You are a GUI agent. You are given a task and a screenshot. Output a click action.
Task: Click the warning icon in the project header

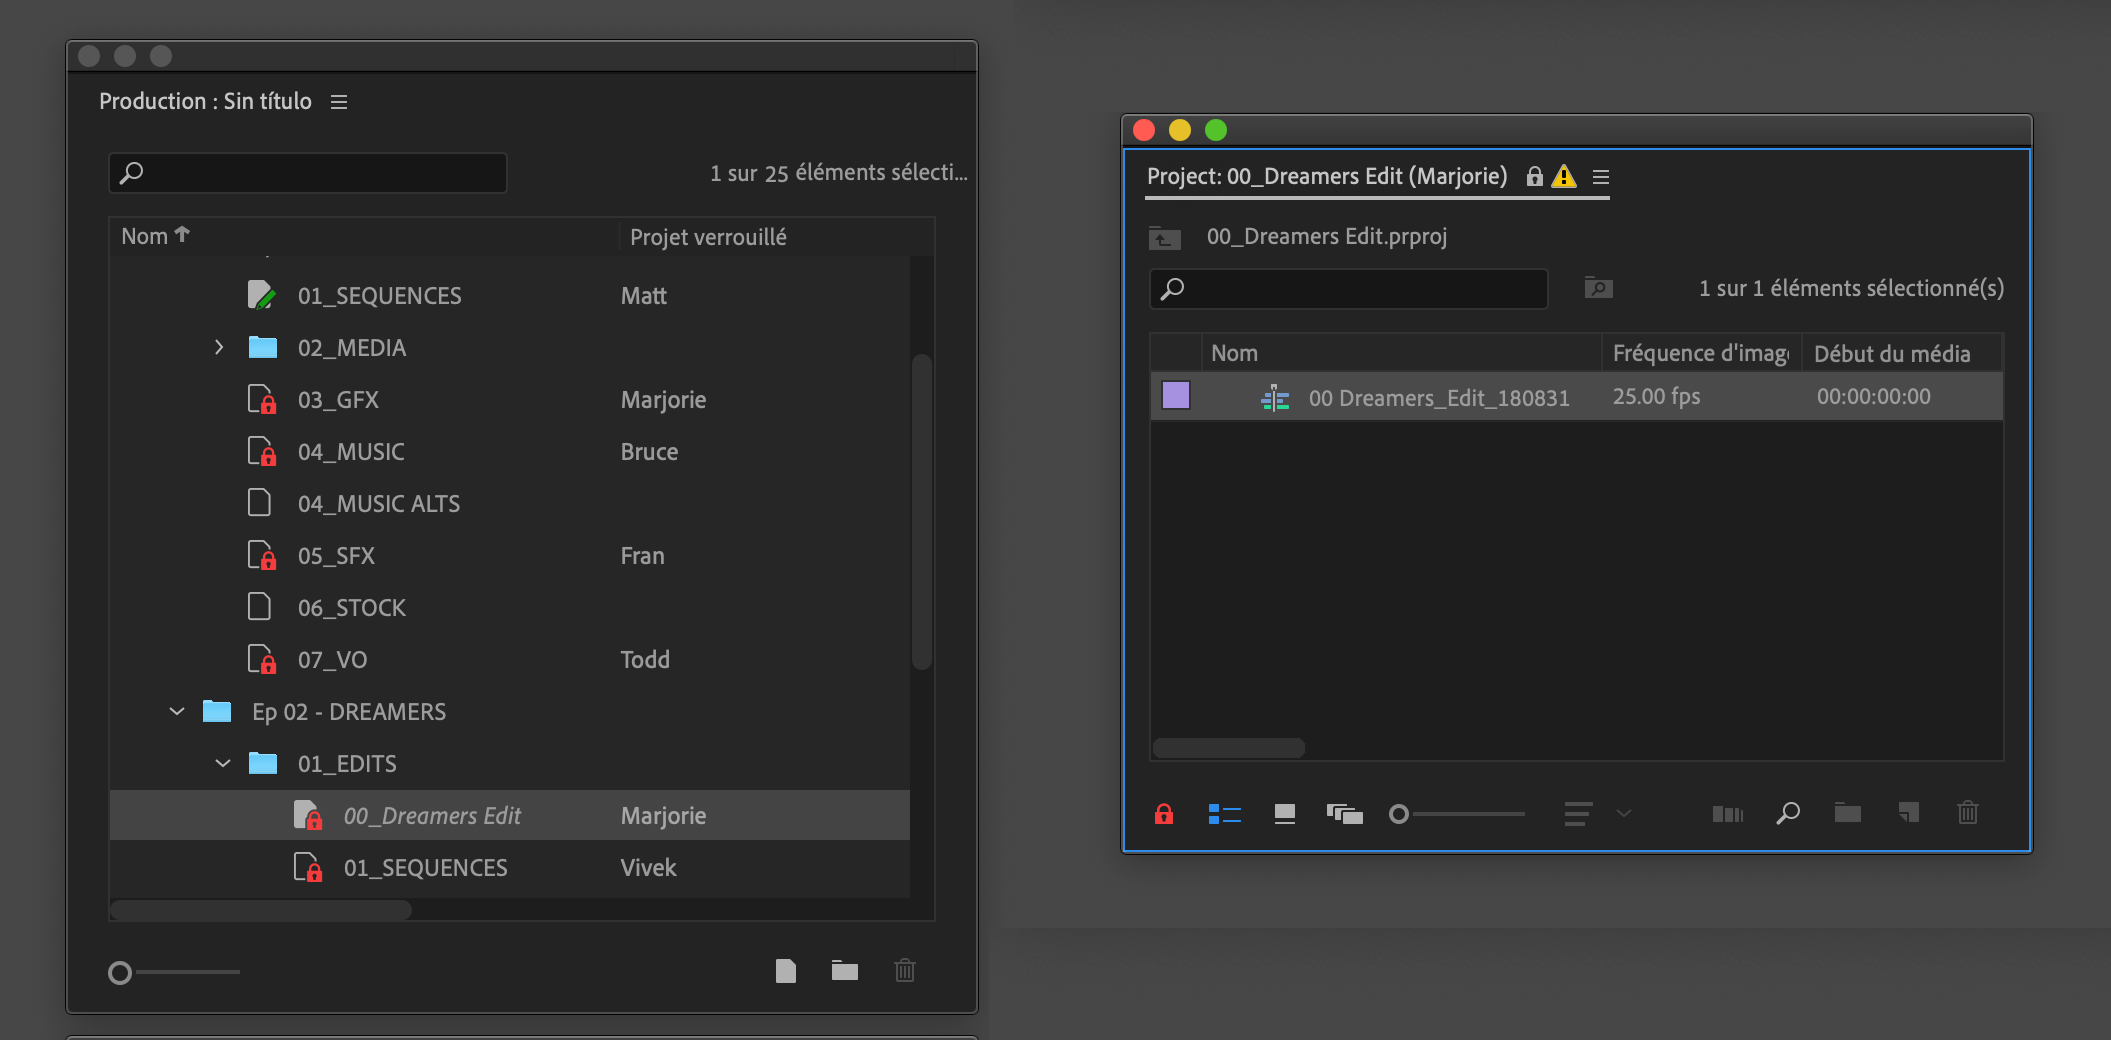pyautogui.click(x=1564, y=177)
